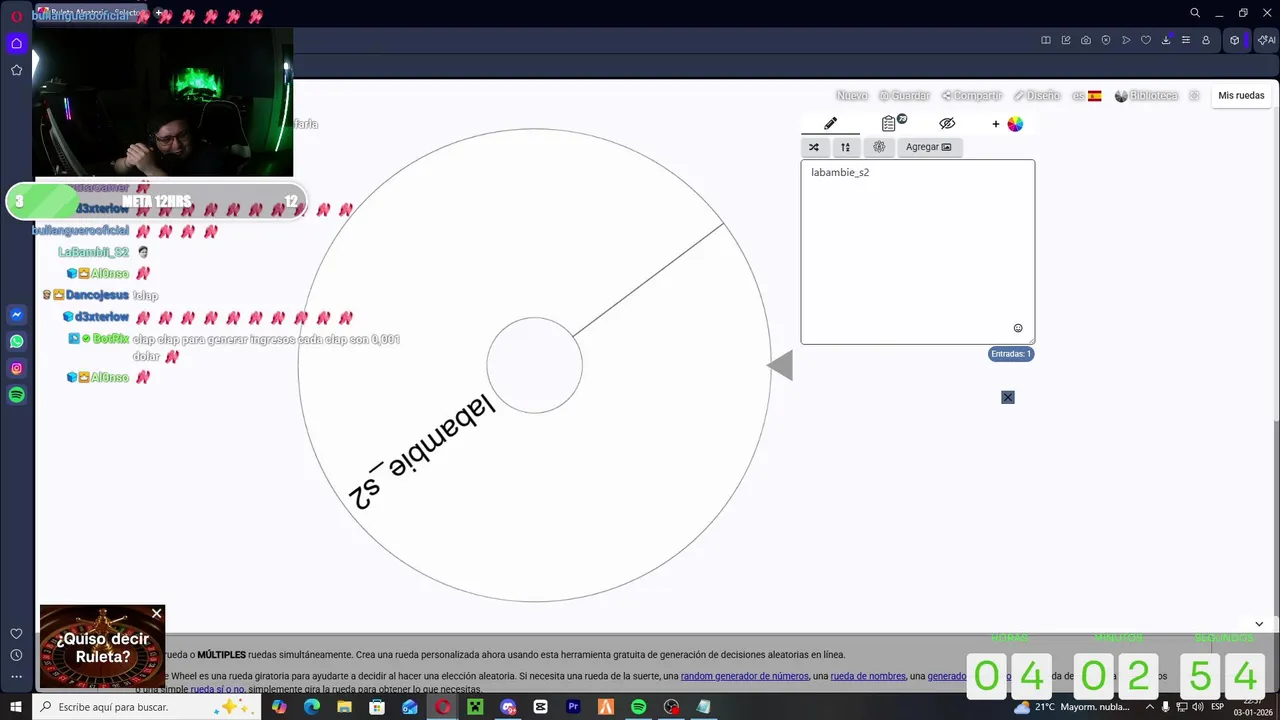
Task: Open the ad blocker shield icon
Action: coord(1106,41)
